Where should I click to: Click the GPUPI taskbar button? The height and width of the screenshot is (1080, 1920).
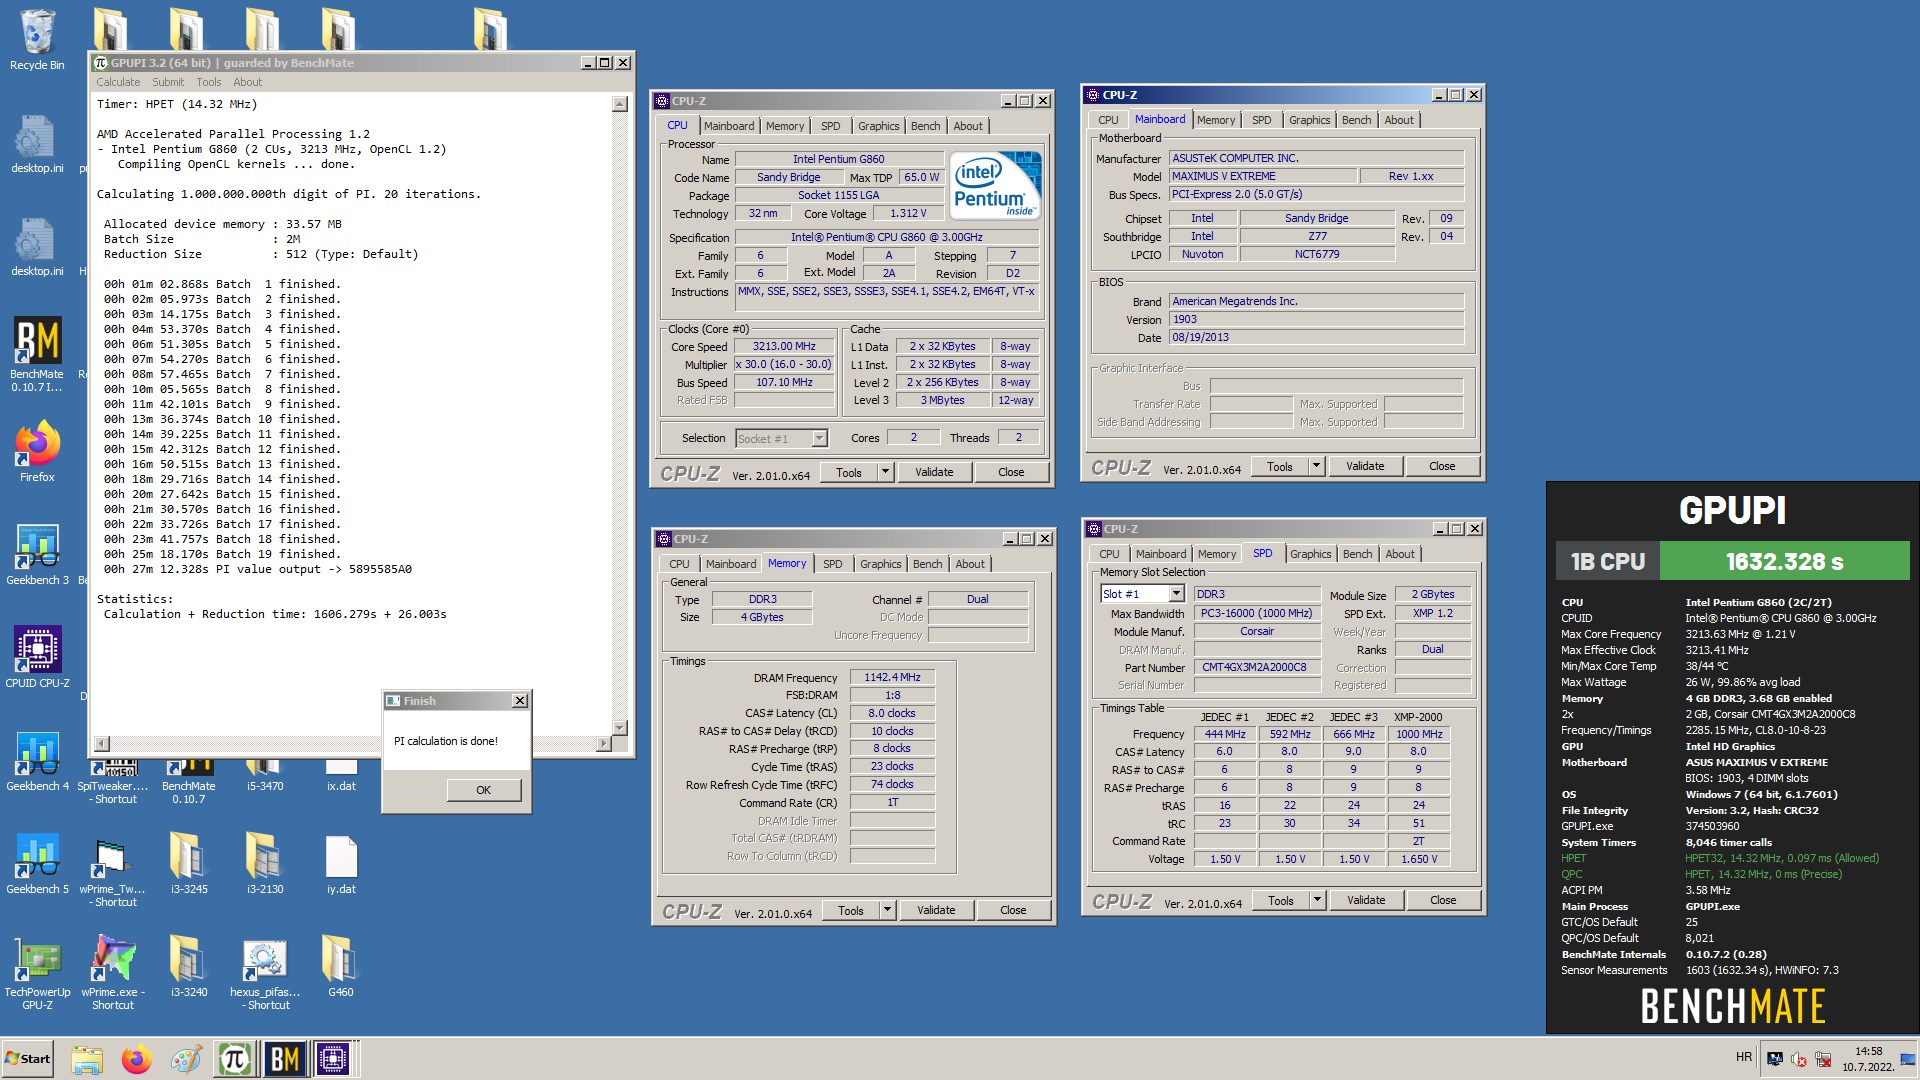pyautogui.click(x=235, y=1059)
